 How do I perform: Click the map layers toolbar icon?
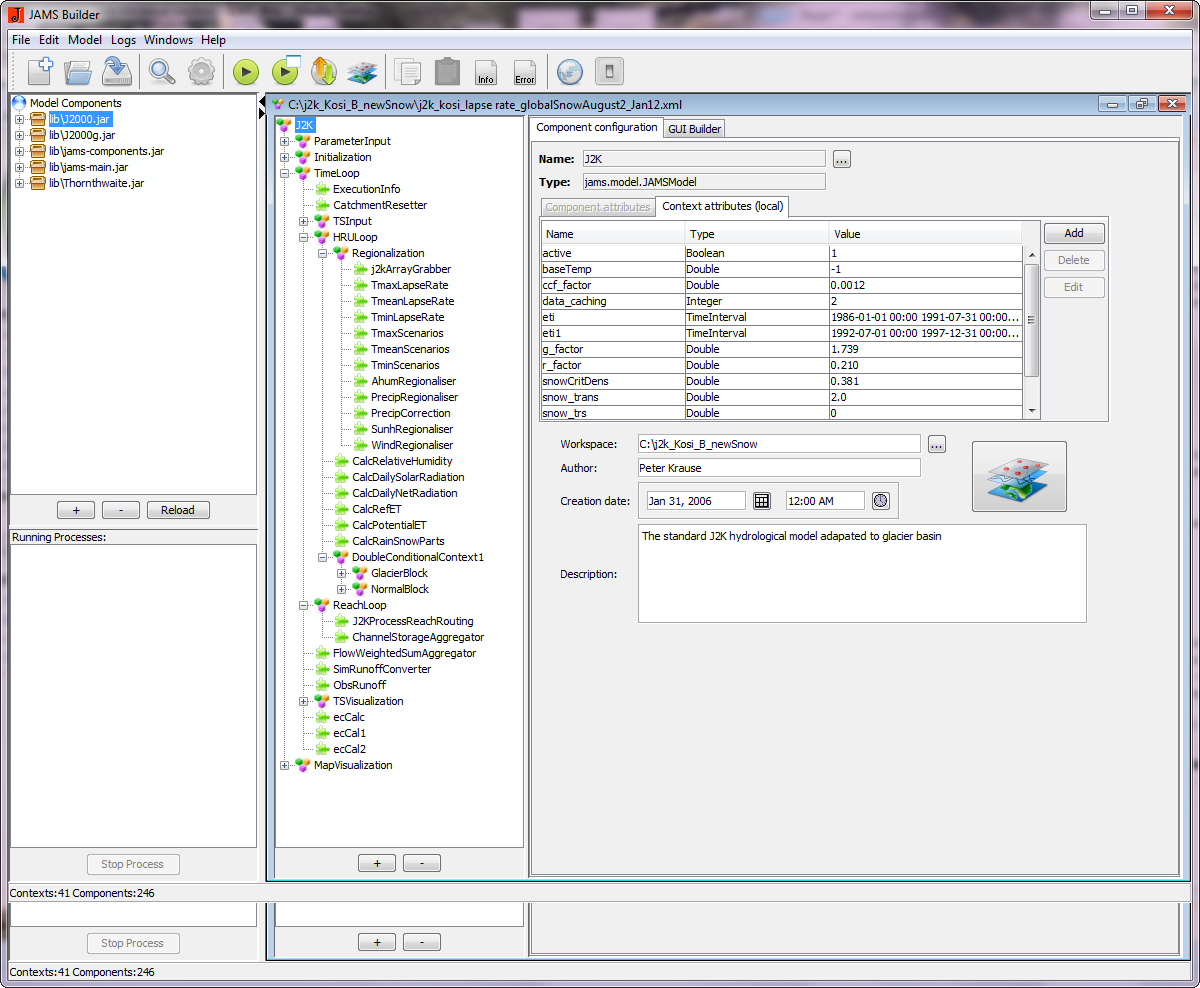click(362, 72)
